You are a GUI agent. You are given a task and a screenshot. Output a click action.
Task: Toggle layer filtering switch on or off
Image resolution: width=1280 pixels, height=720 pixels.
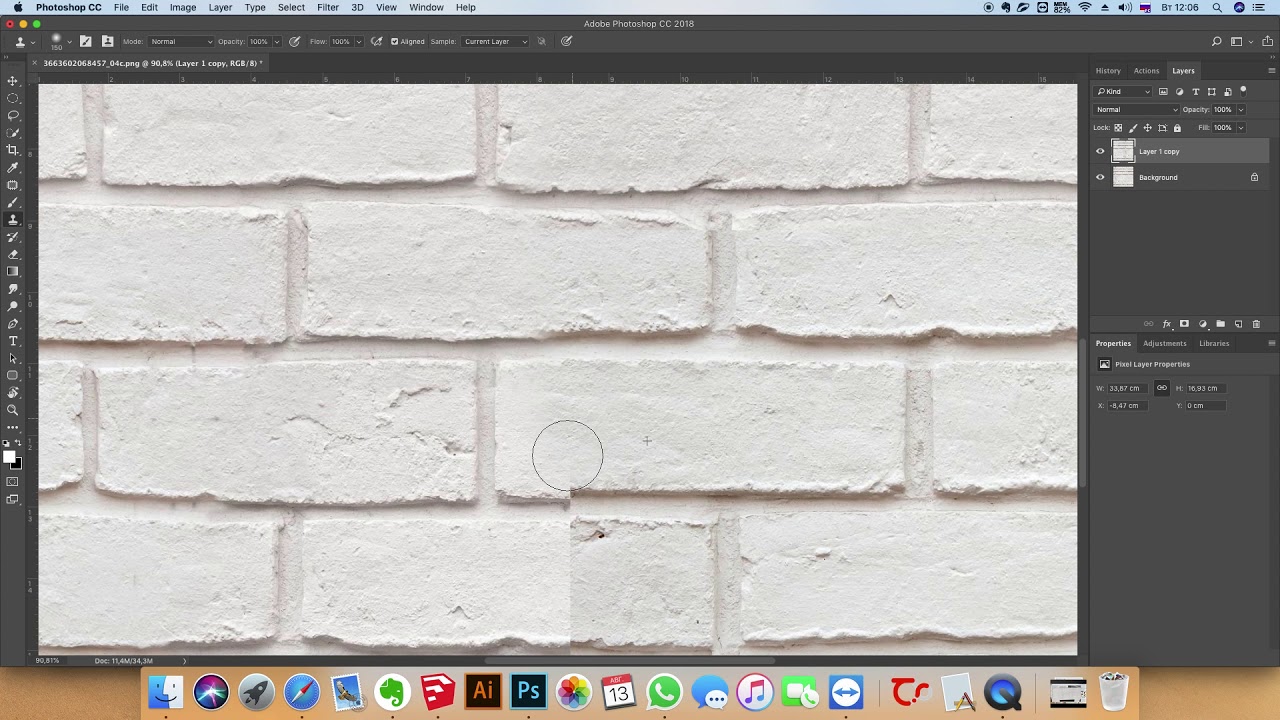(x=1244, y=91)
